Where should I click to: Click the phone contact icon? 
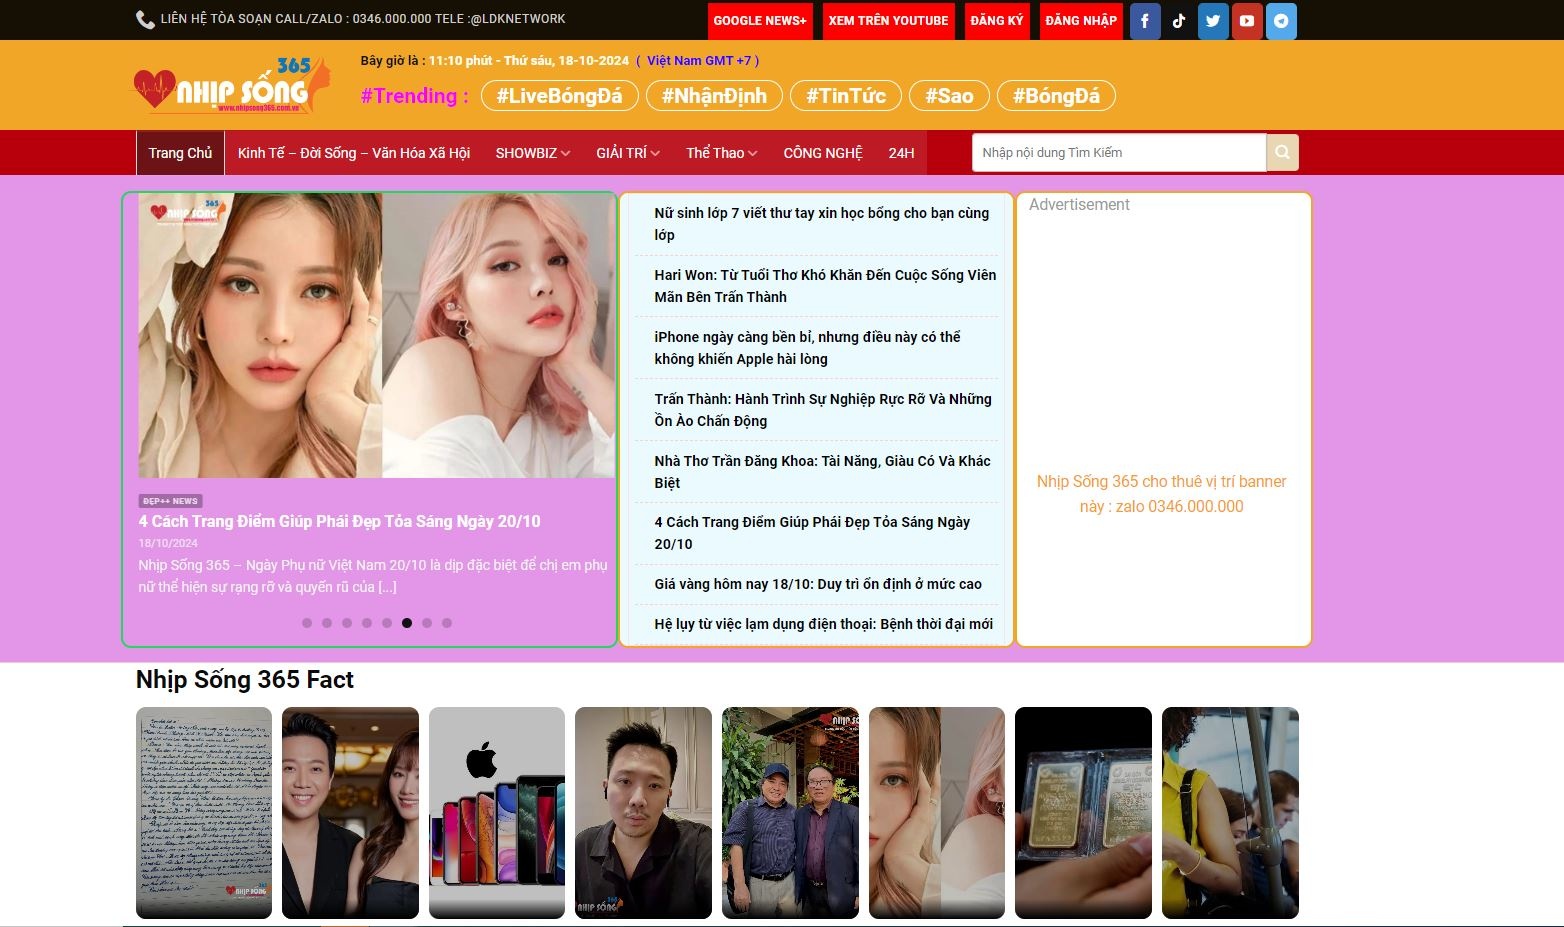[145, 20]
